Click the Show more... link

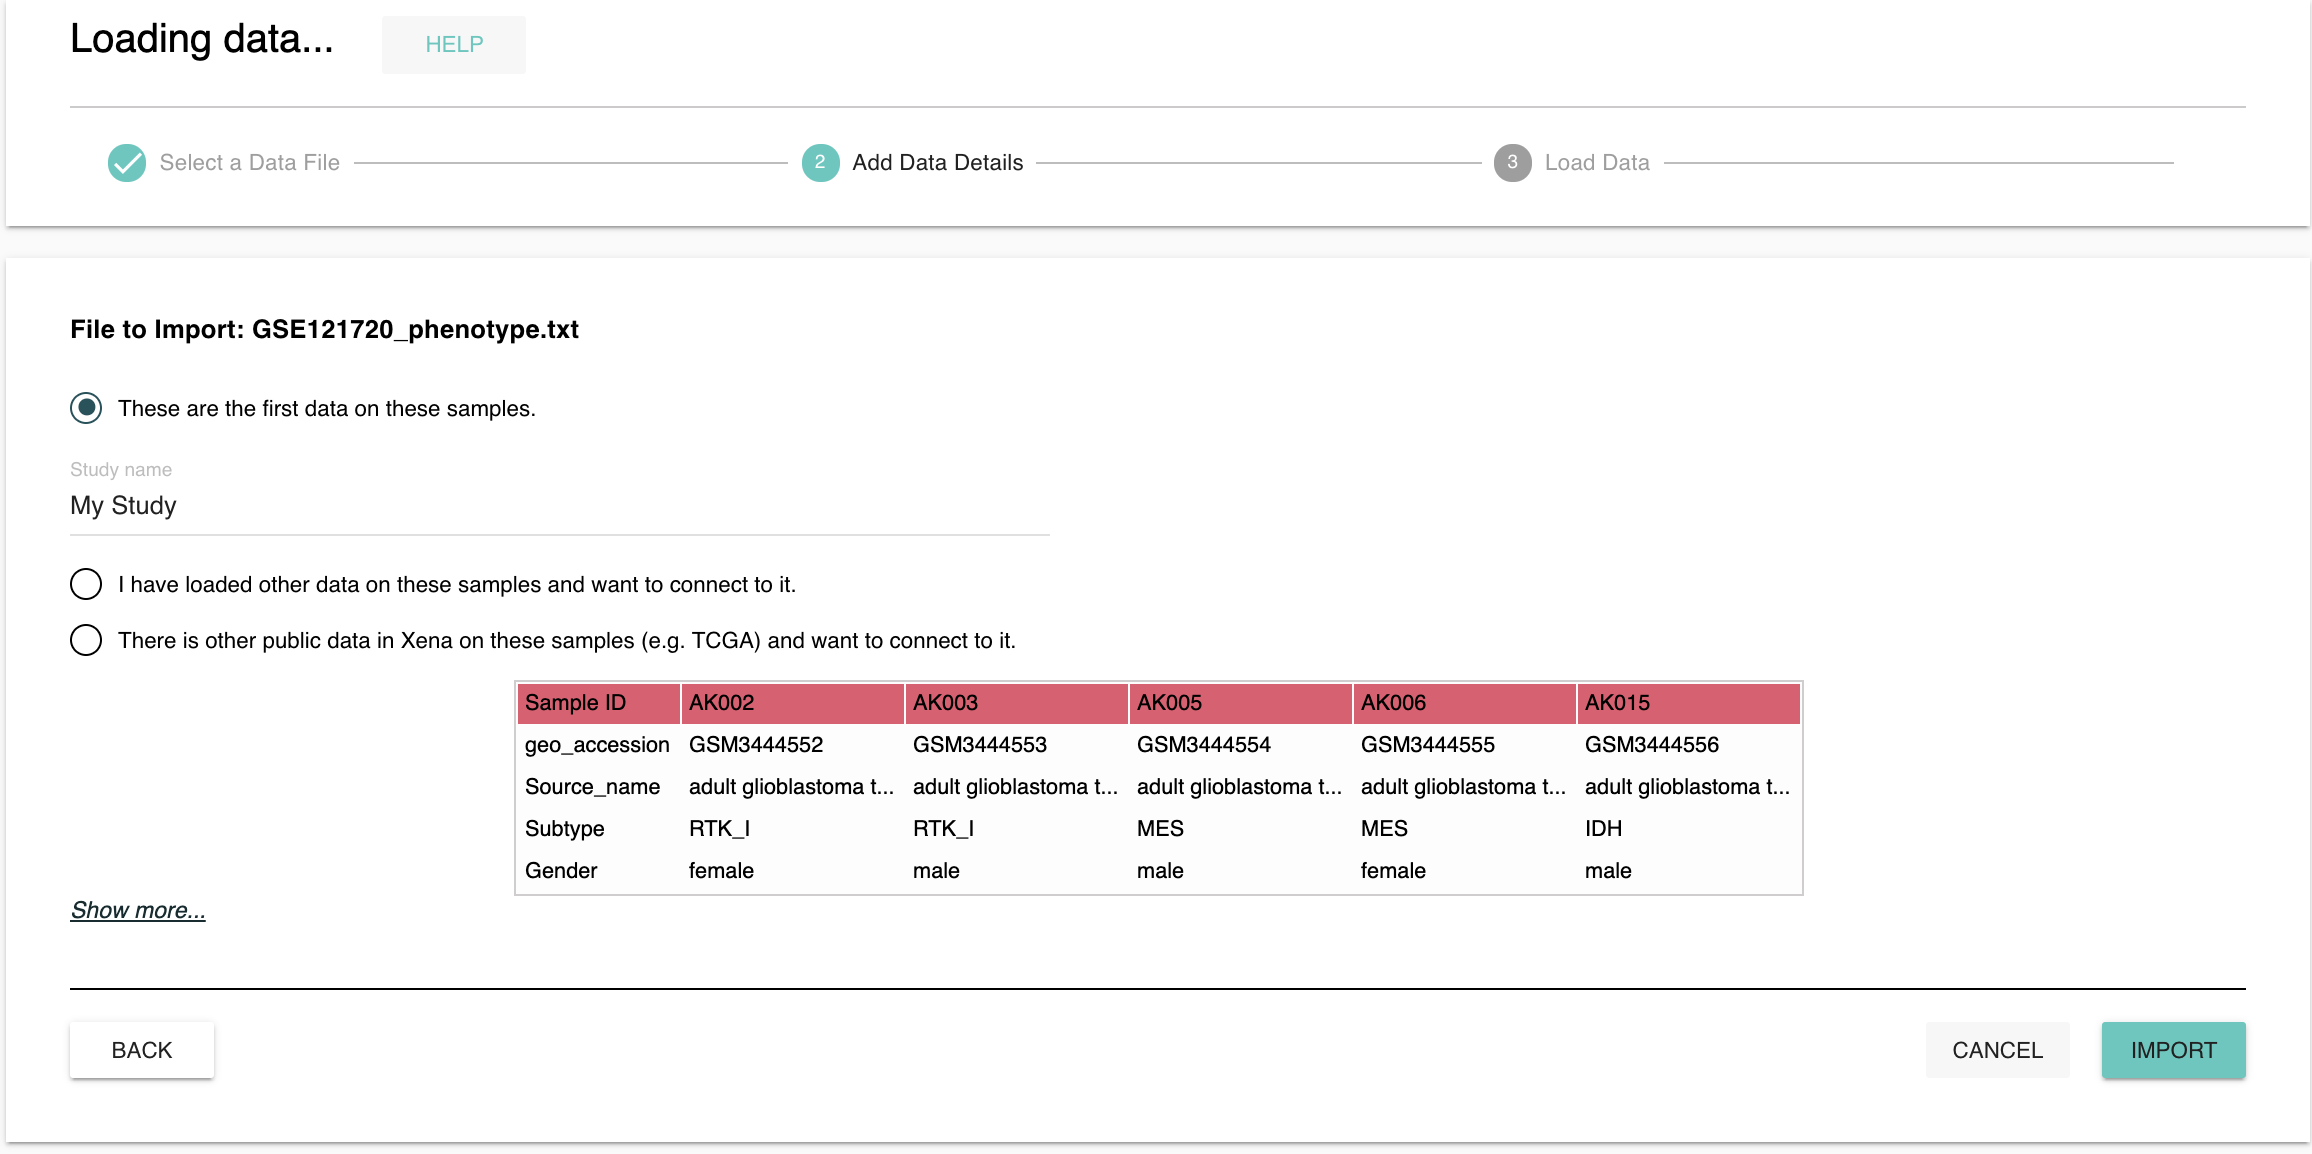pyautogui.click(x=138, y=910)
